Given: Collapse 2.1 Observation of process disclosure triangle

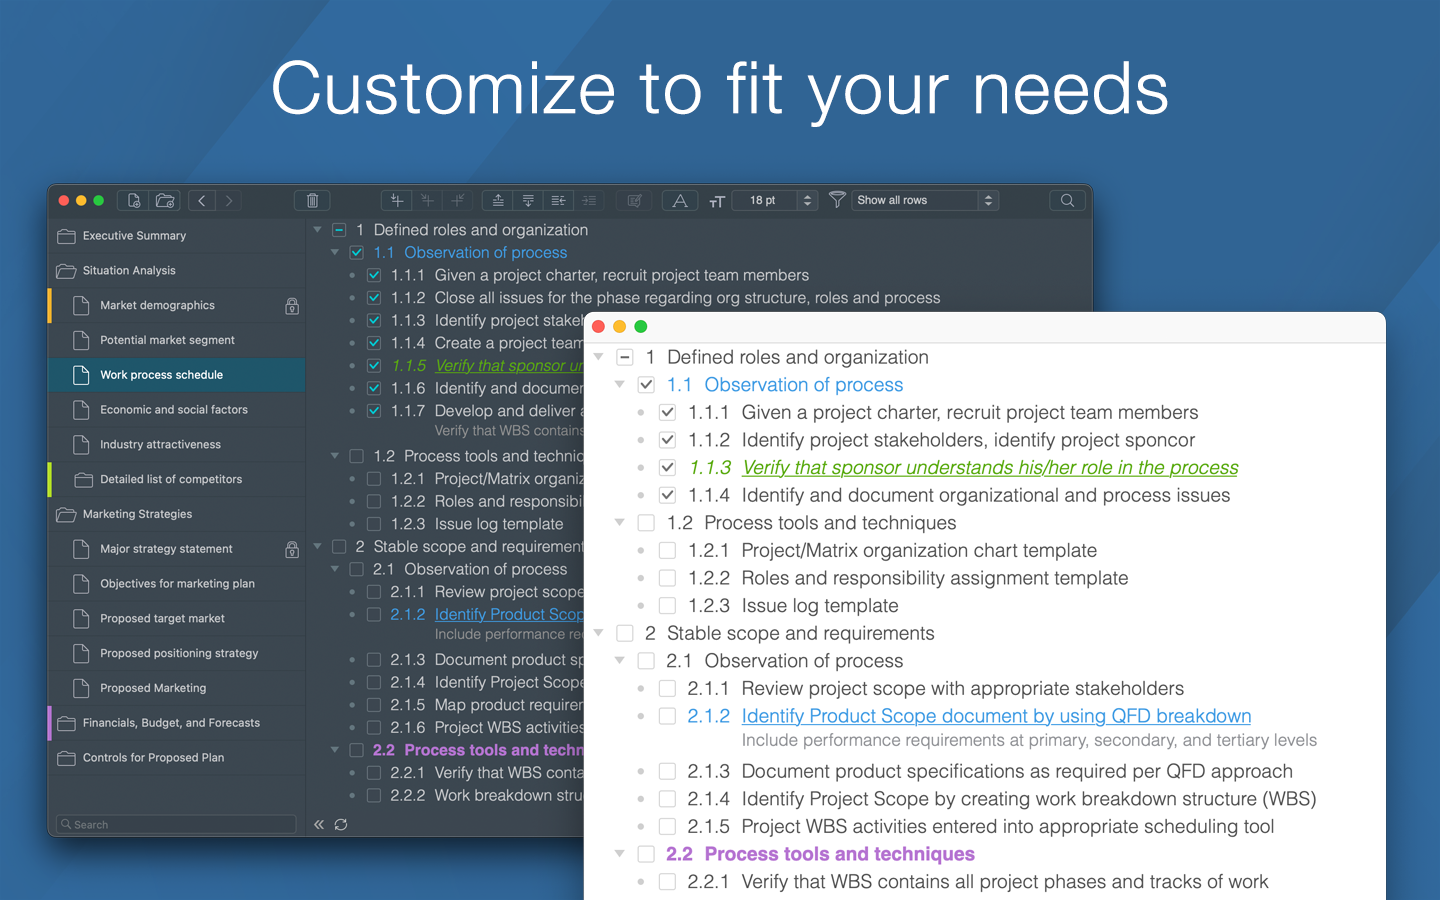Looking at the screenshot, I should [x=619, y=660].
